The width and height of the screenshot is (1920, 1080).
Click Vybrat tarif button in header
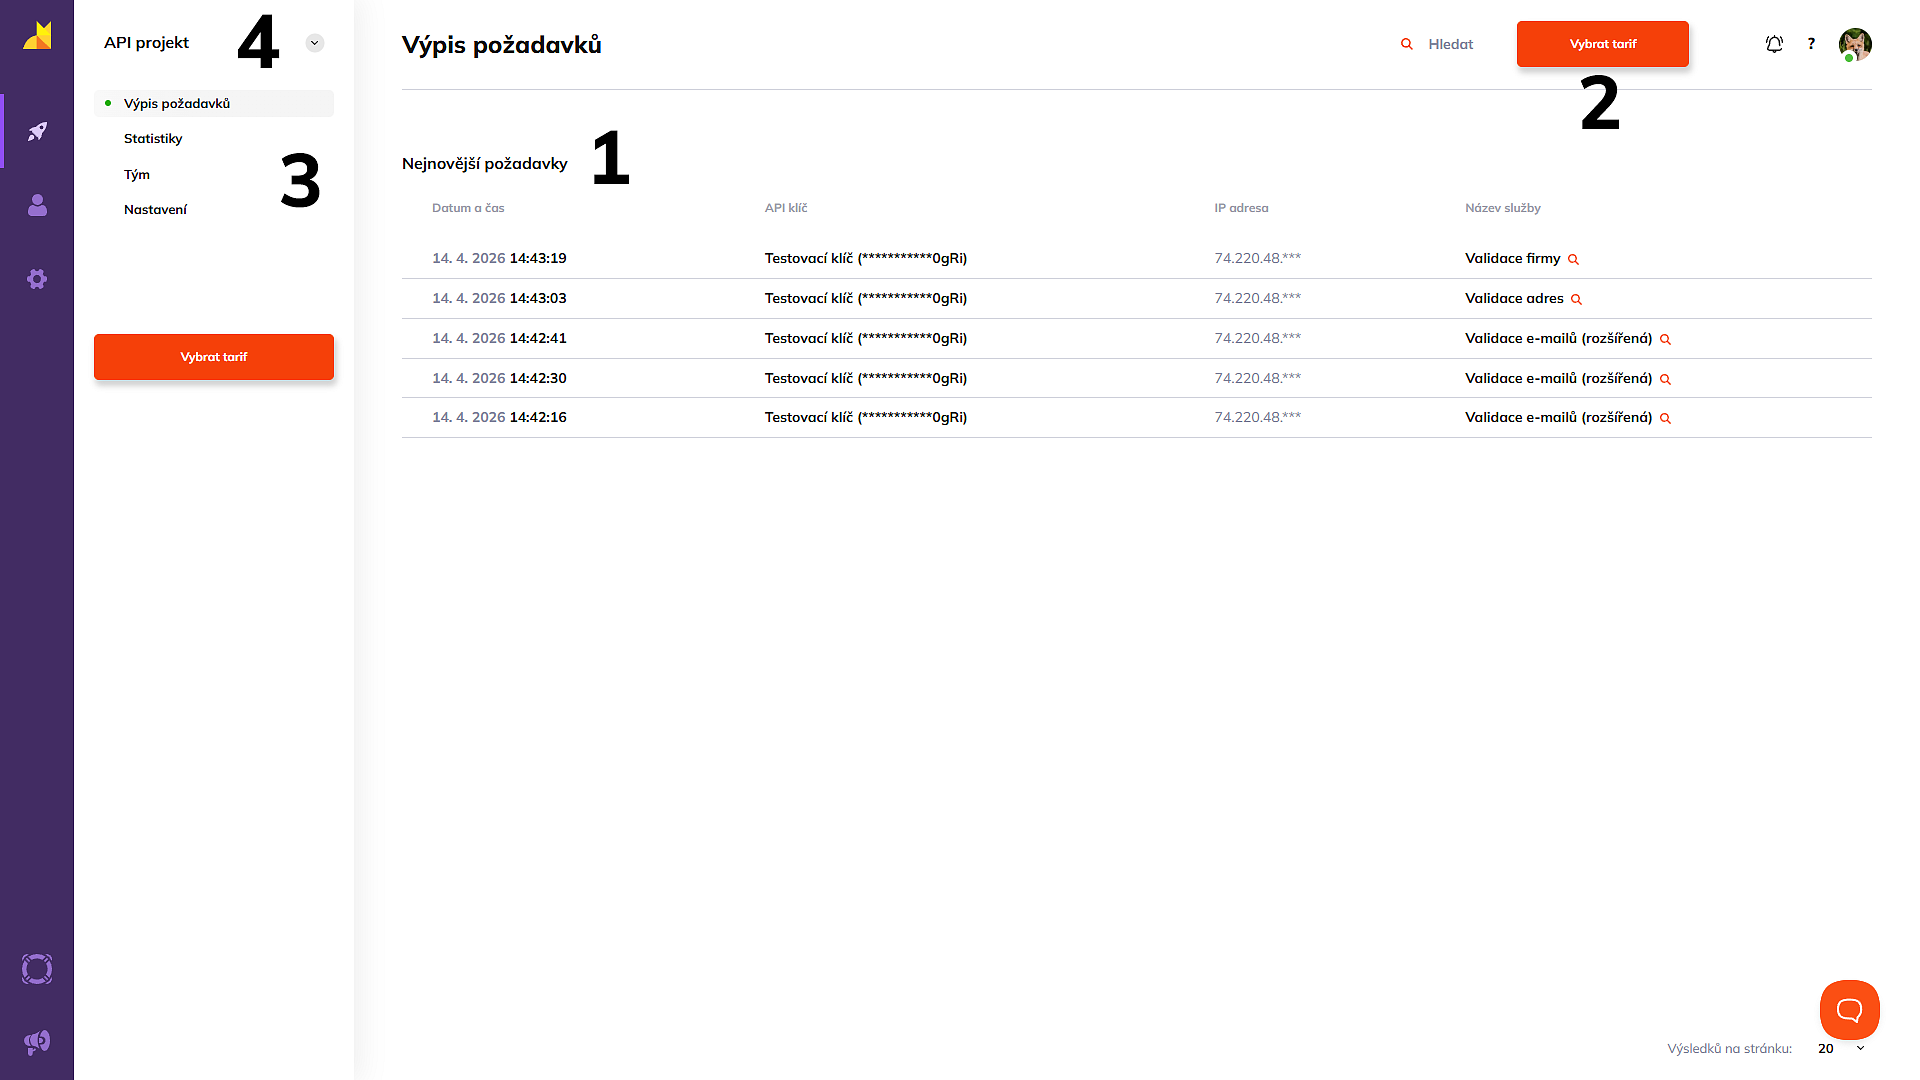pos(1602,44)
